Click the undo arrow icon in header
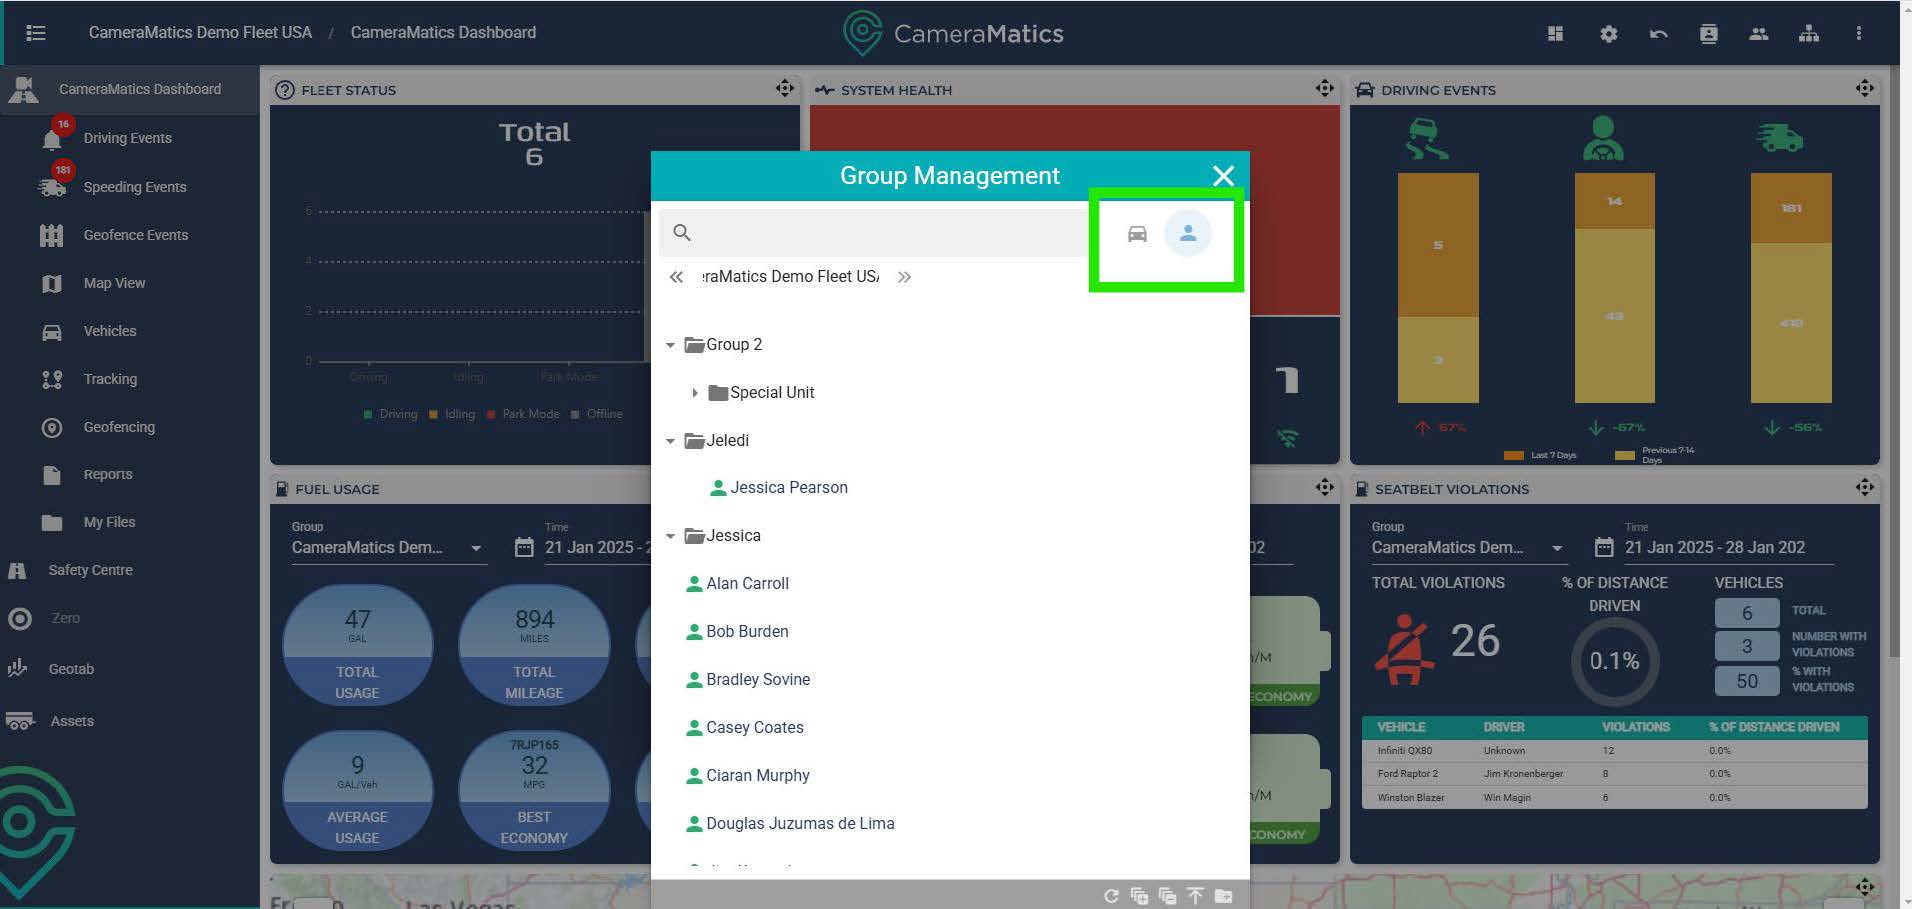This screenshot has height=909, width=1912. point(1658,34)
